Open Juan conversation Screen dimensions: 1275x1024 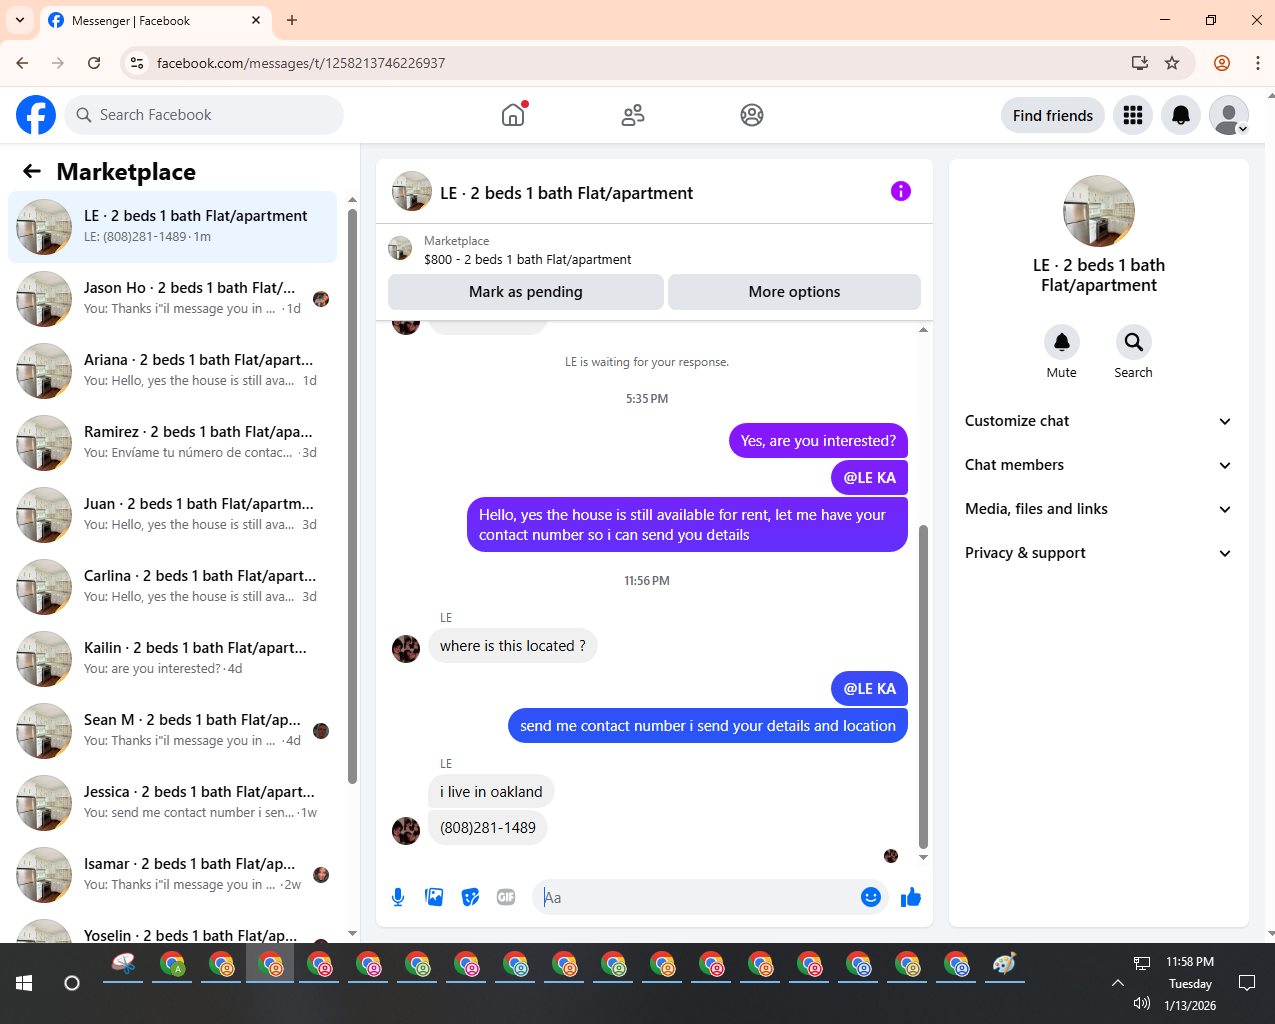(173, 515)
